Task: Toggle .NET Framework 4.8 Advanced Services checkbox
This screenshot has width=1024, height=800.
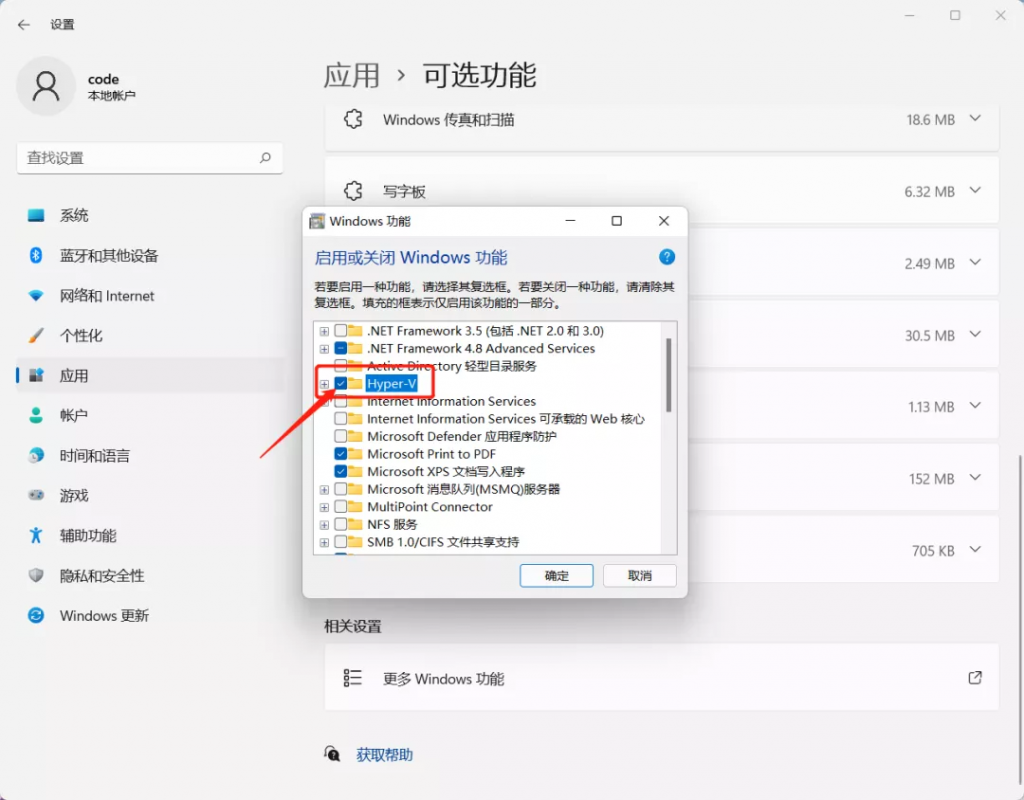Action: (341, 349)
